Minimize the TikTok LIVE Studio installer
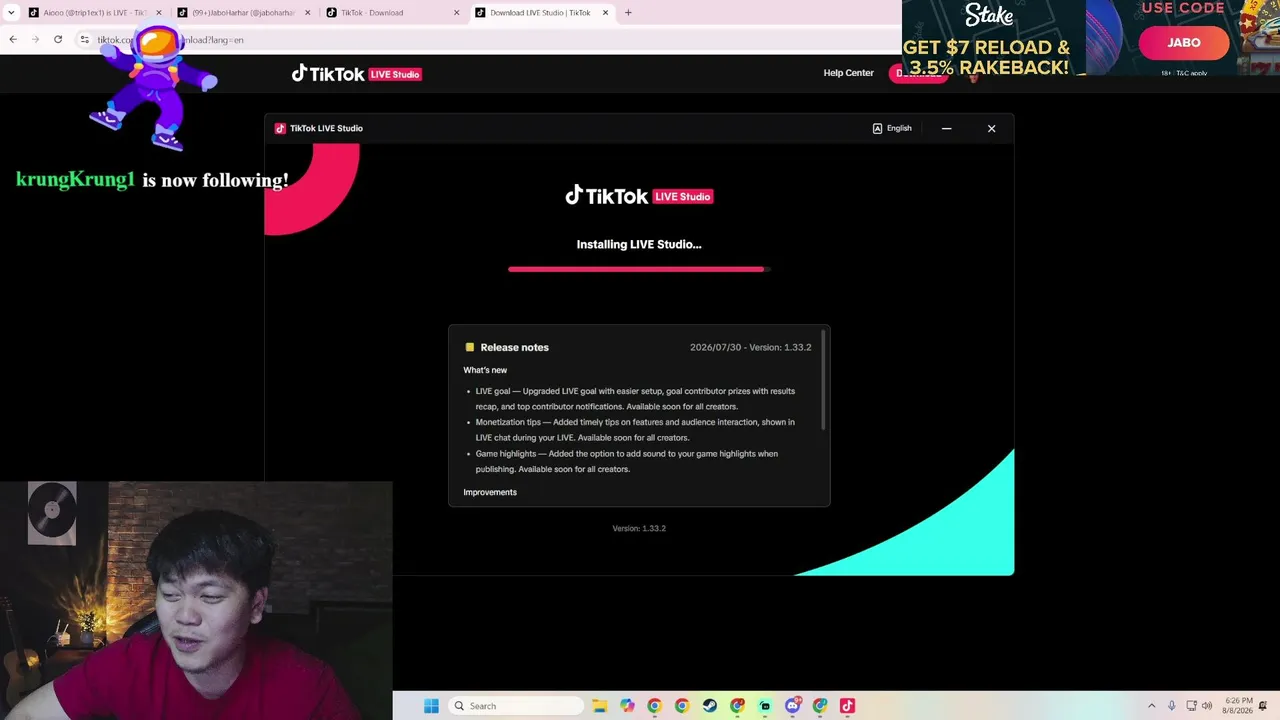Viewport: 1280px width, 720px height. tap(946, 128)
